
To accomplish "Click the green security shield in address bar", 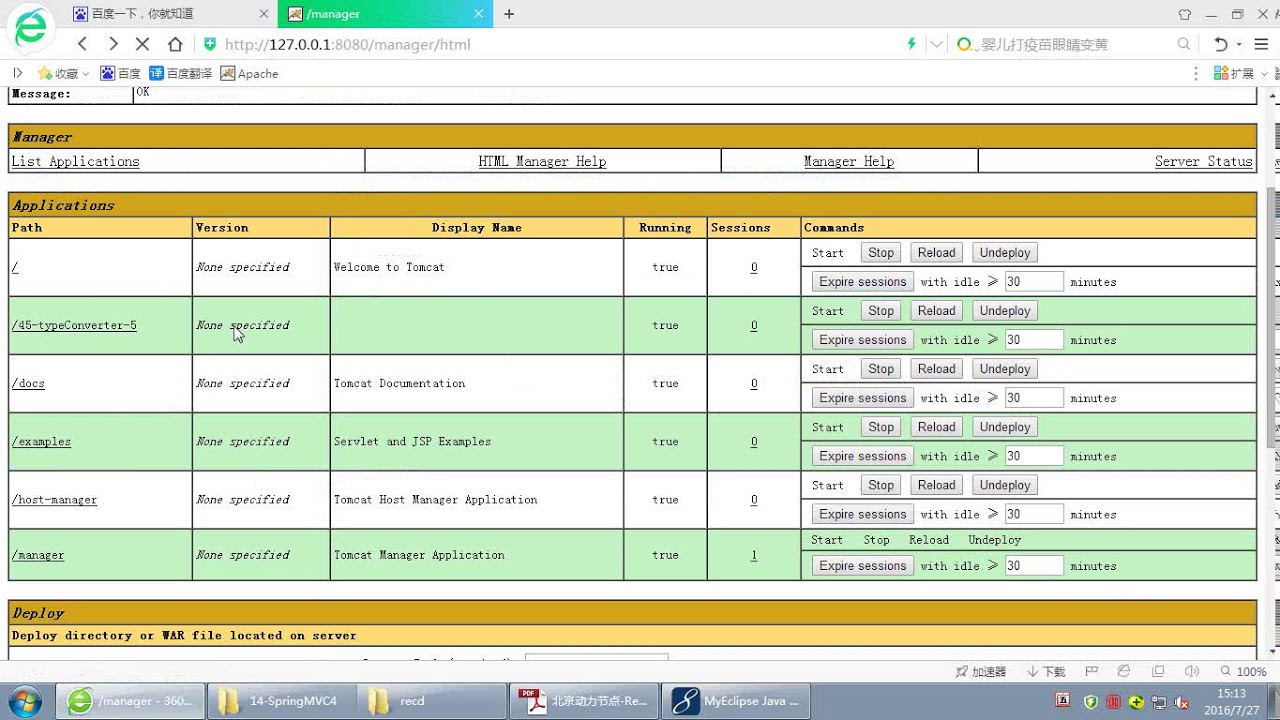I will (209, 44).
